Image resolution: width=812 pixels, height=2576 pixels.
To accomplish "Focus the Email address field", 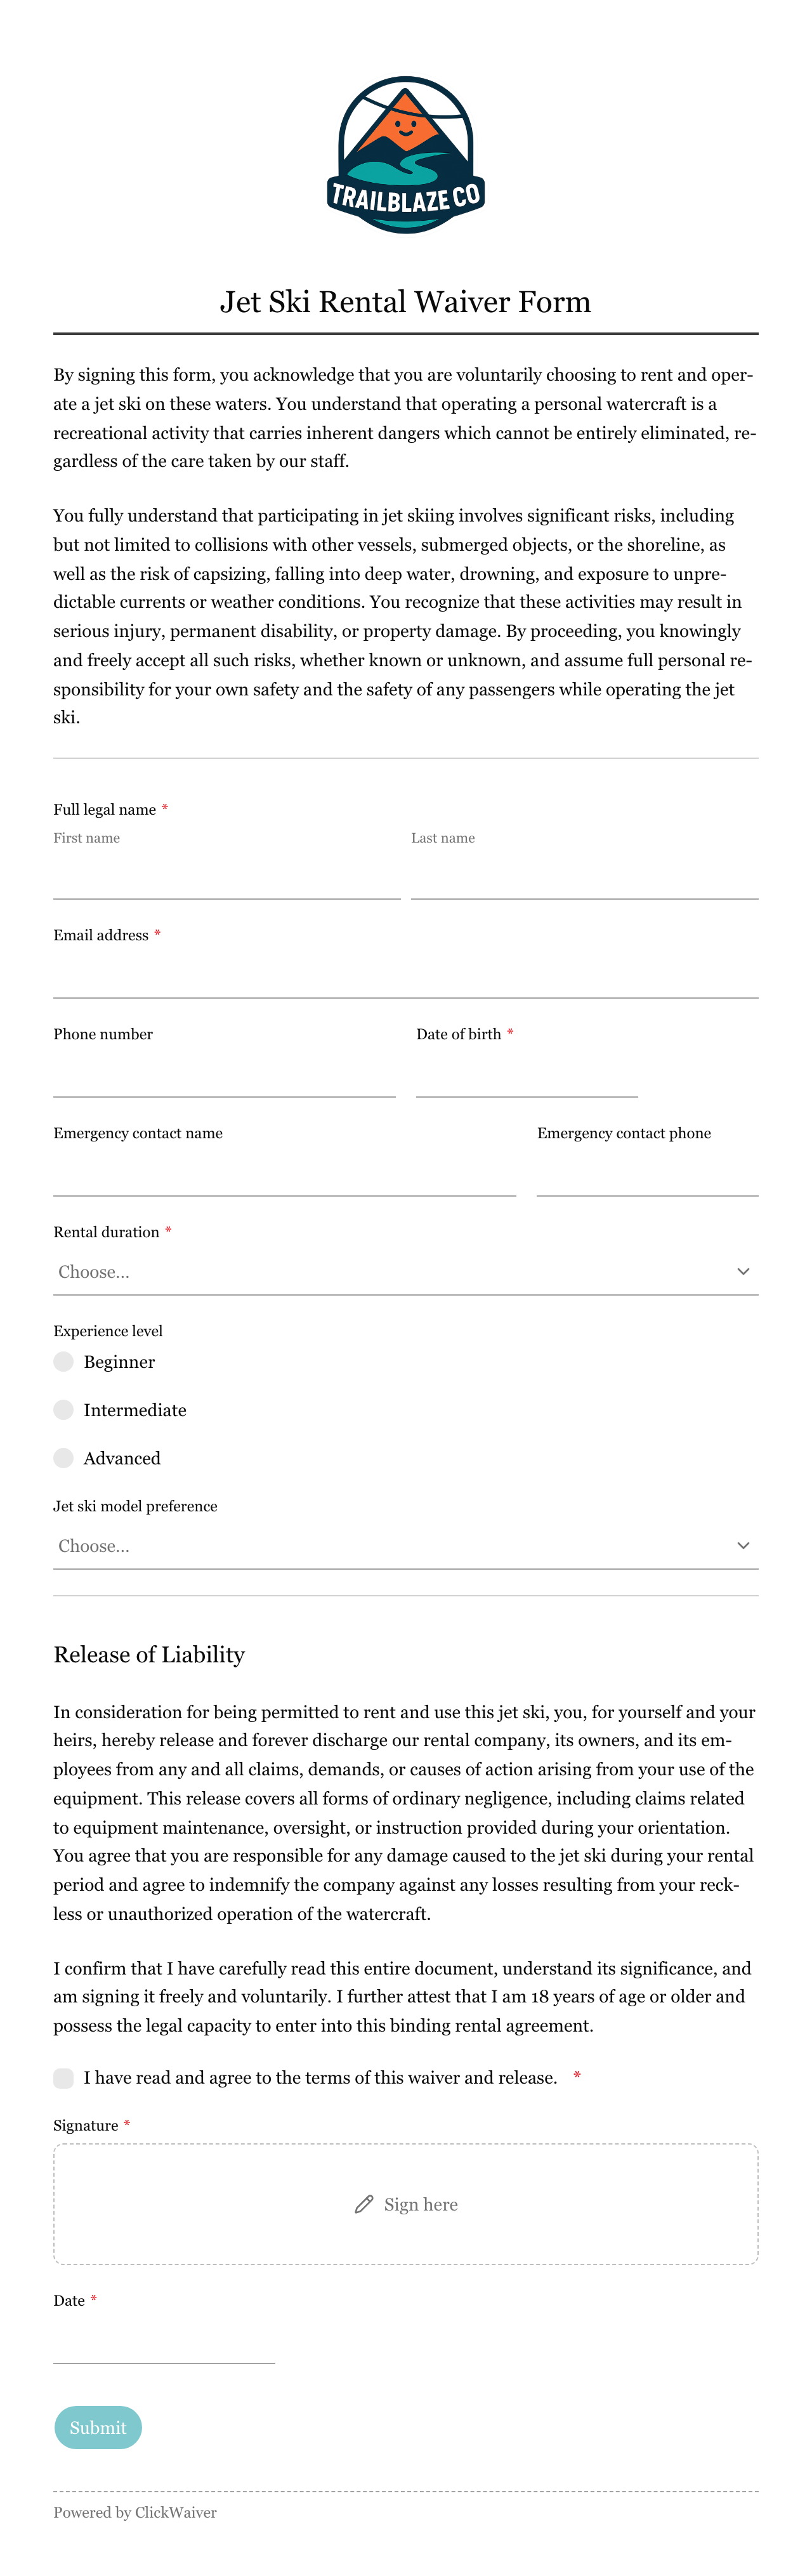I will tap(405, 975).
